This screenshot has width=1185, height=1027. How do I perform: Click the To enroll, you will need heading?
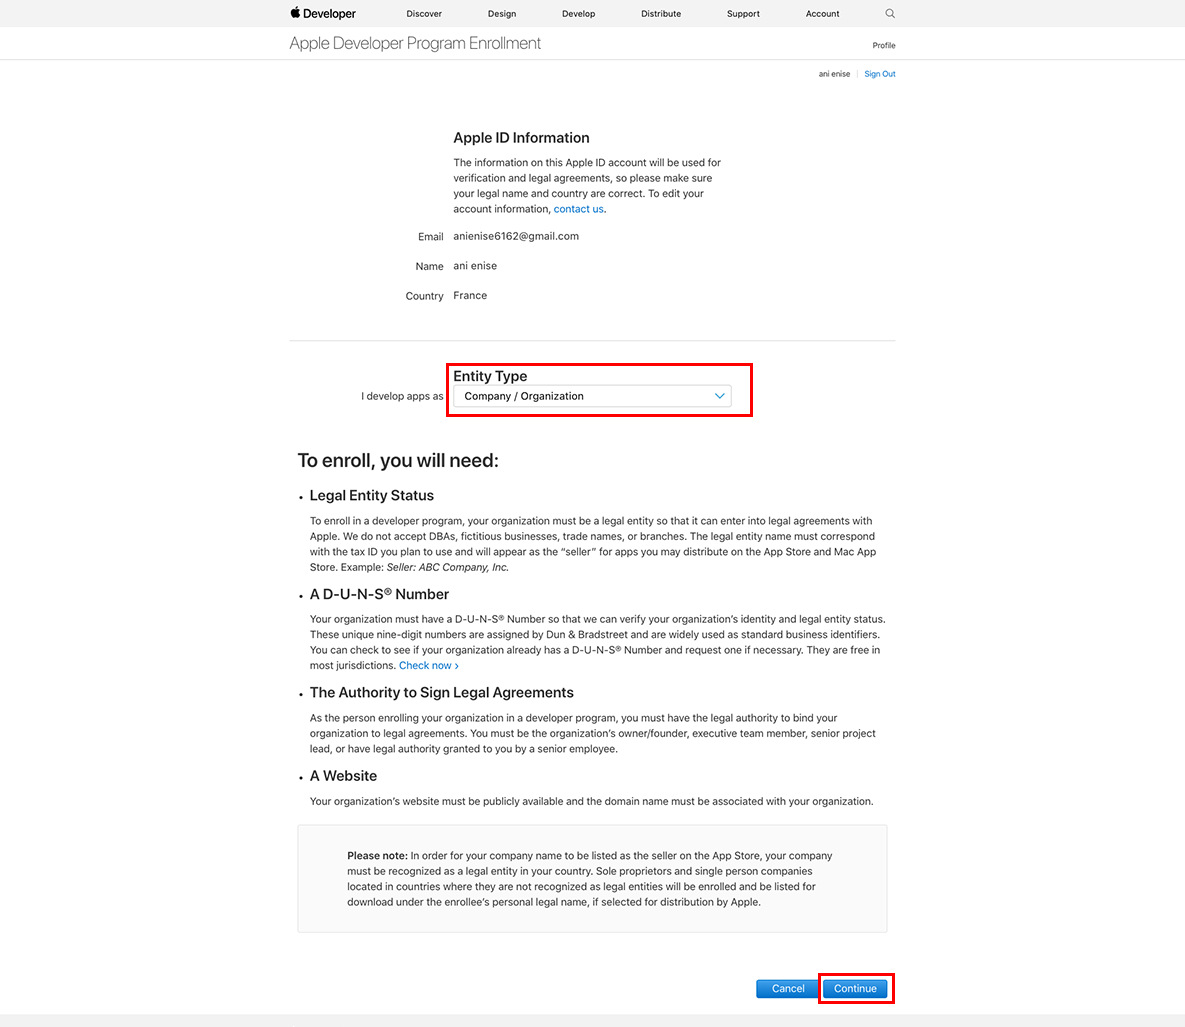[398, 461]
